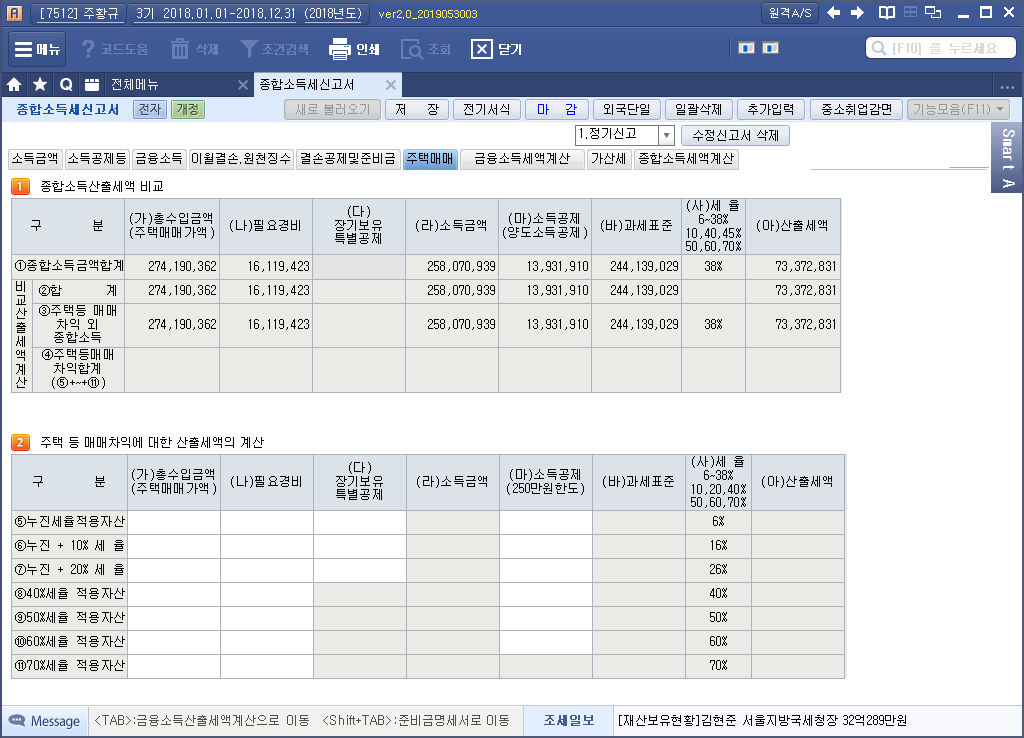
Task: Toggle the 개정 button
Action: pos(187,110)
